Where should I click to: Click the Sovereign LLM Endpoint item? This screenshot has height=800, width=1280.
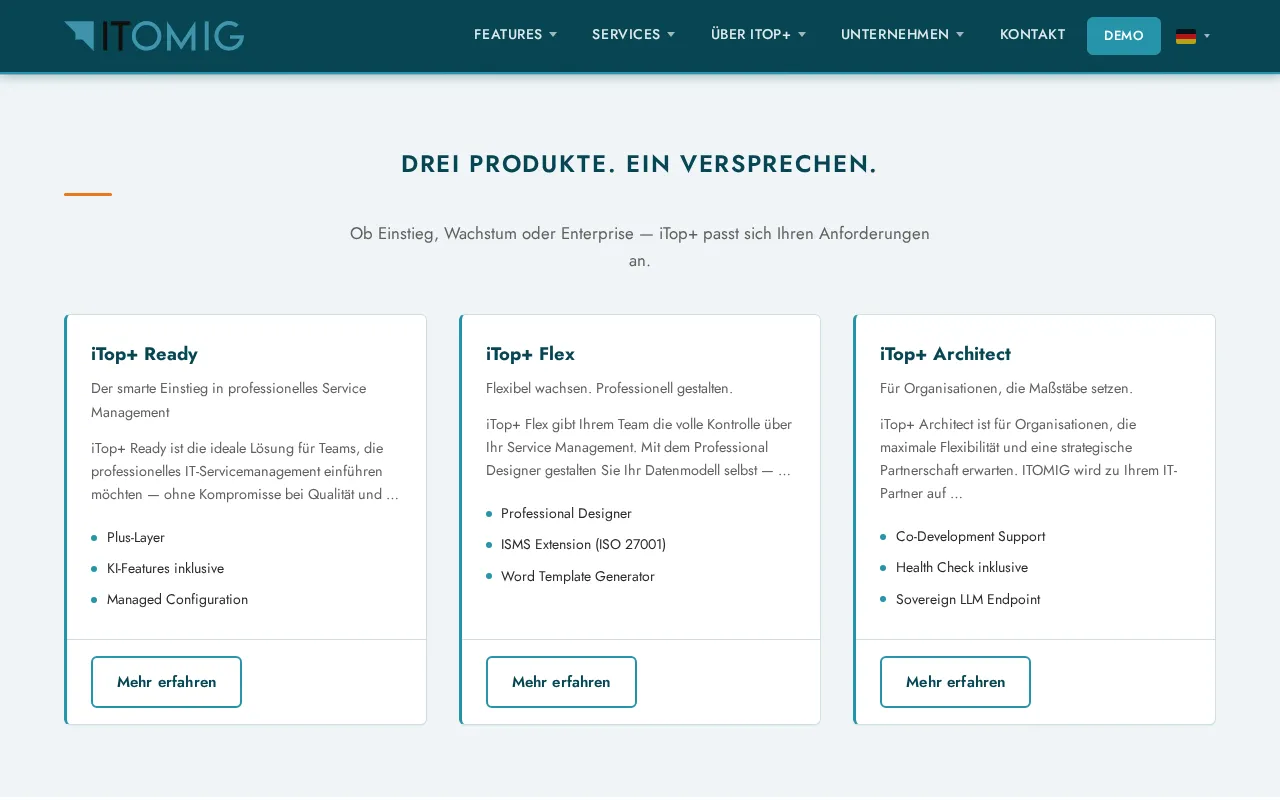pyautogui.click(x=968, y=600)
